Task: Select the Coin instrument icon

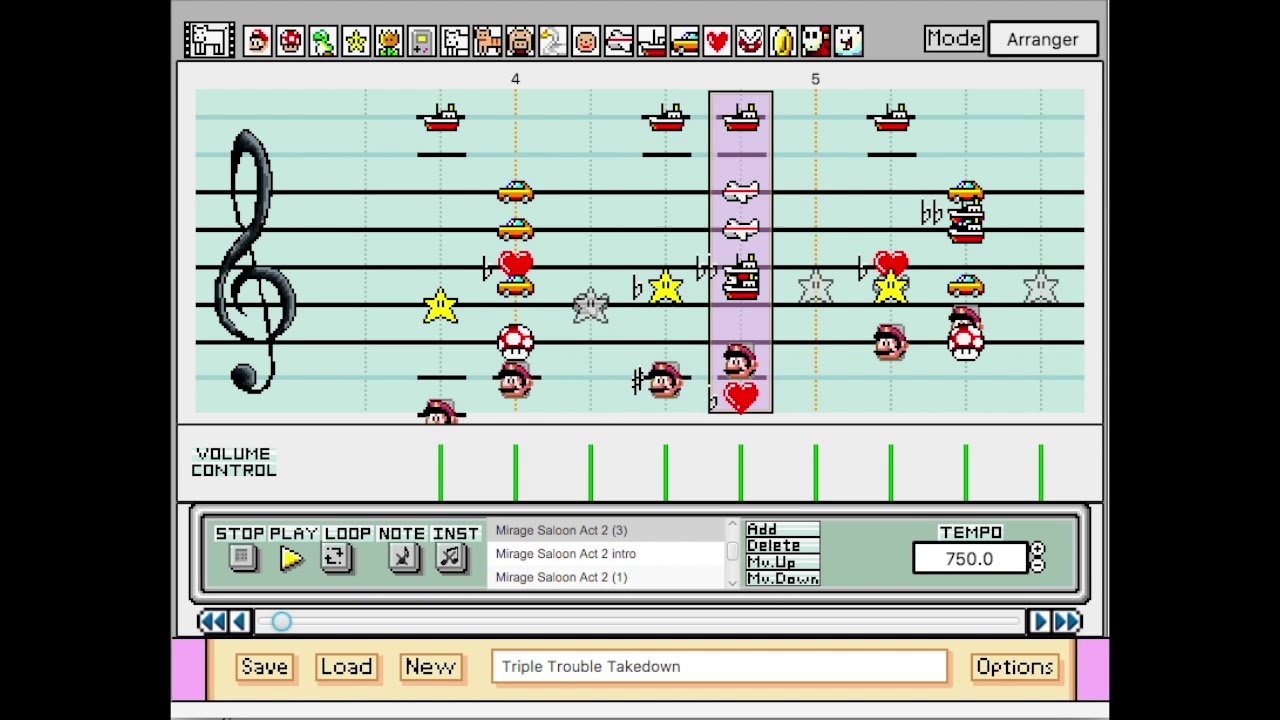Action: coord(783,41)
